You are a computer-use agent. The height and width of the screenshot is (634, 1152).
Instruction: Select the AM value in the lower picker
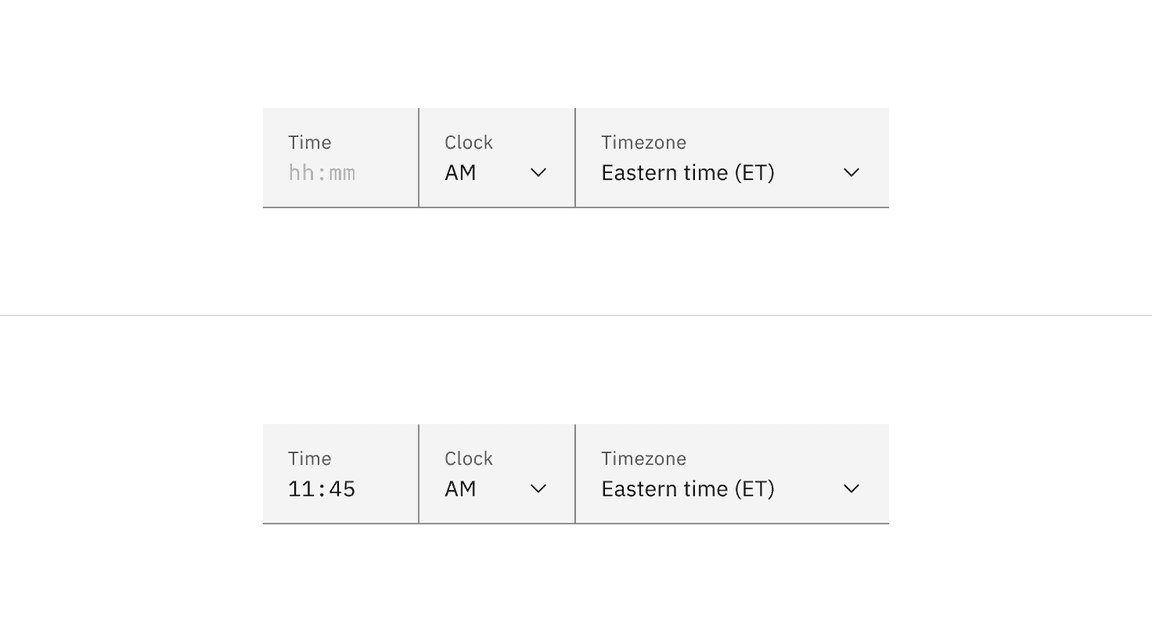coord(460,488)
